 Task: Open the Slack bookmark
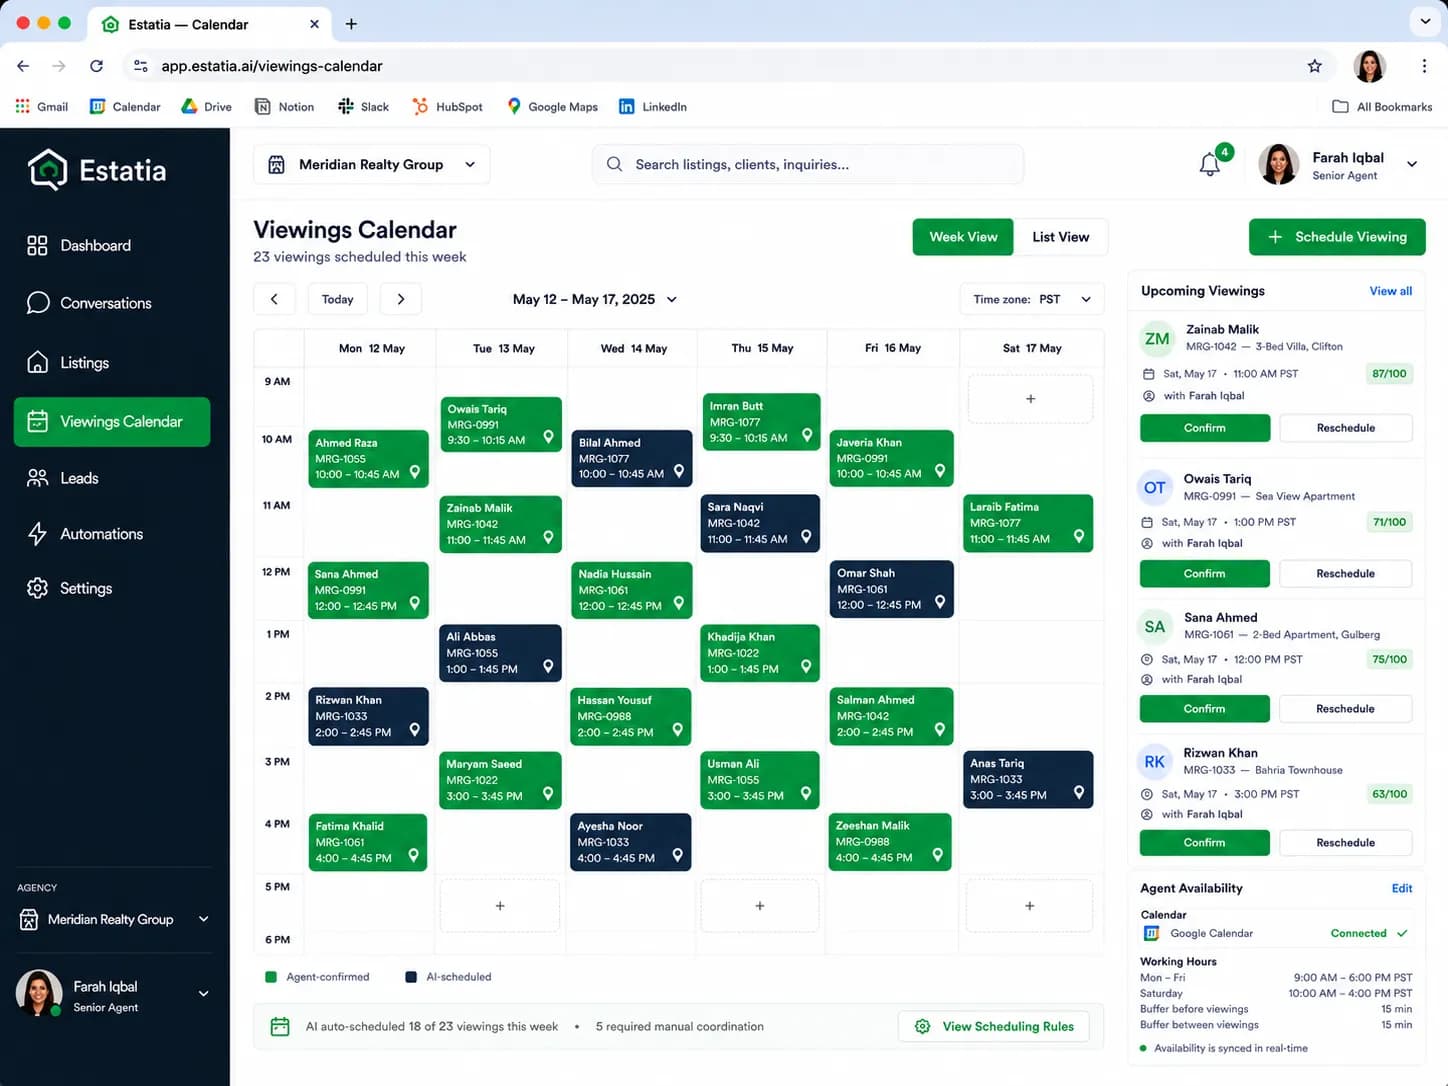[x=364, y=107]
